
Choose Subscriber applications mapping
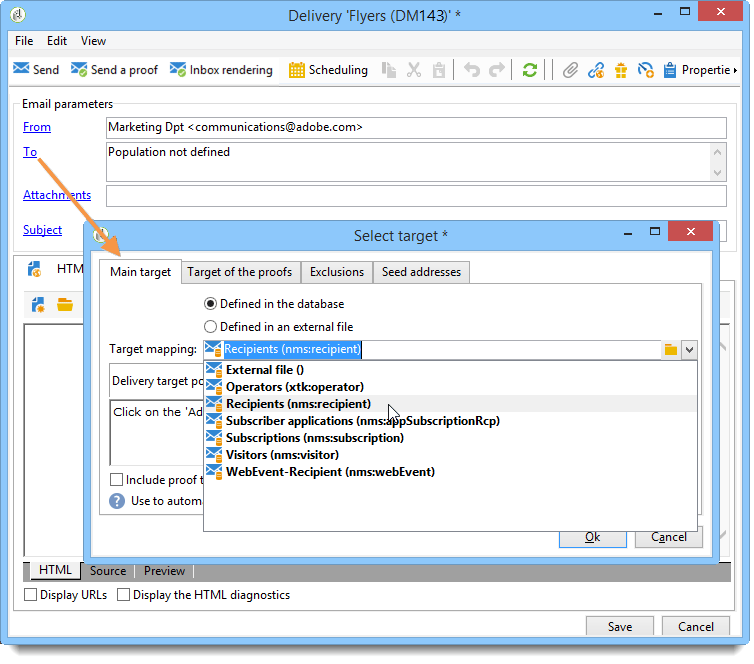451,421
